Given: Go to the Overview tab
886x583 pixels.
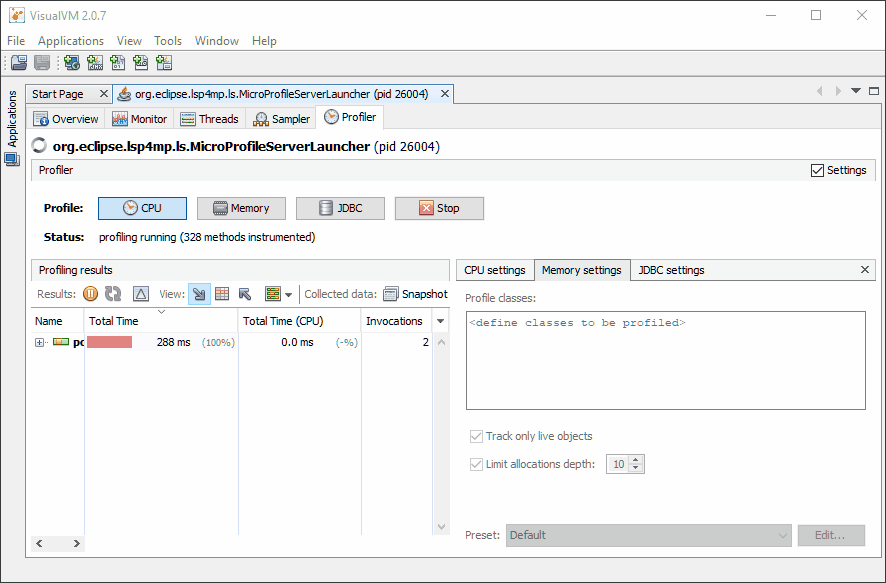Looking at the screenshot, I should (x=66, y=119).
